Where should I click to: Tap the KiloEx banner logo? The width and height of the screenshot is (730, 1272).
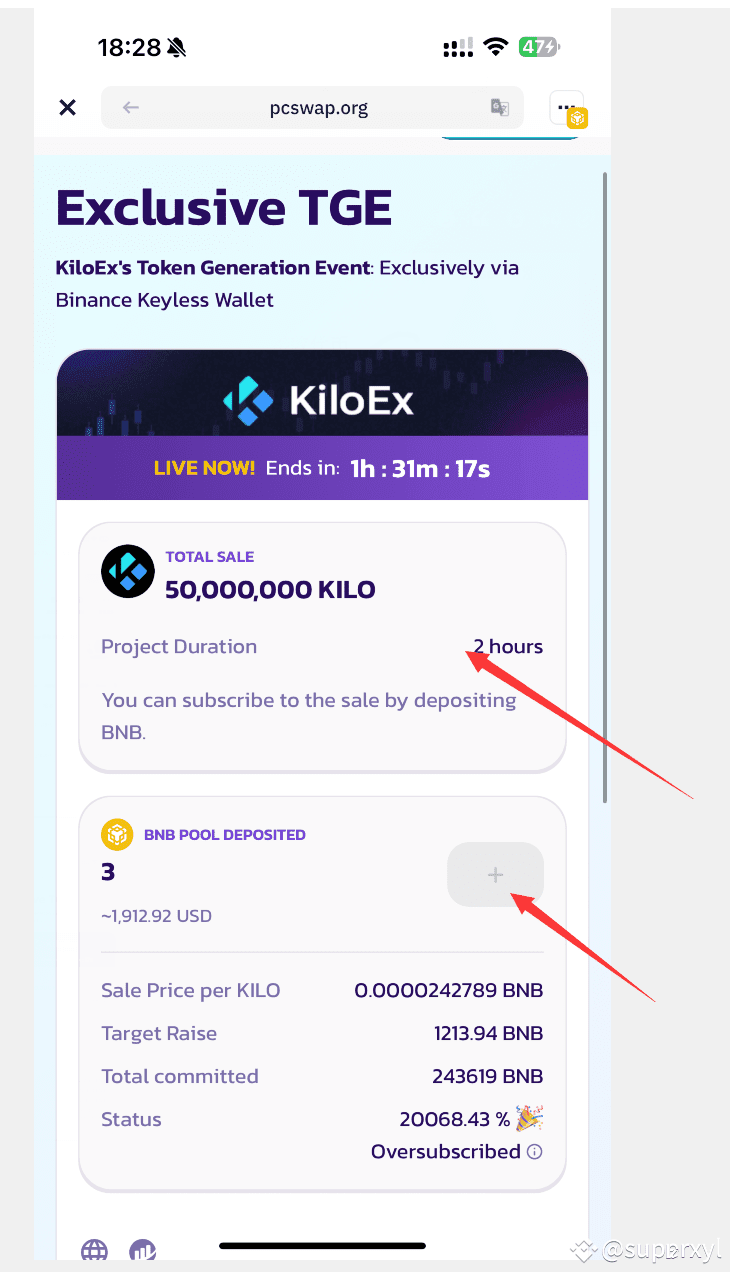tap(319, 401)
